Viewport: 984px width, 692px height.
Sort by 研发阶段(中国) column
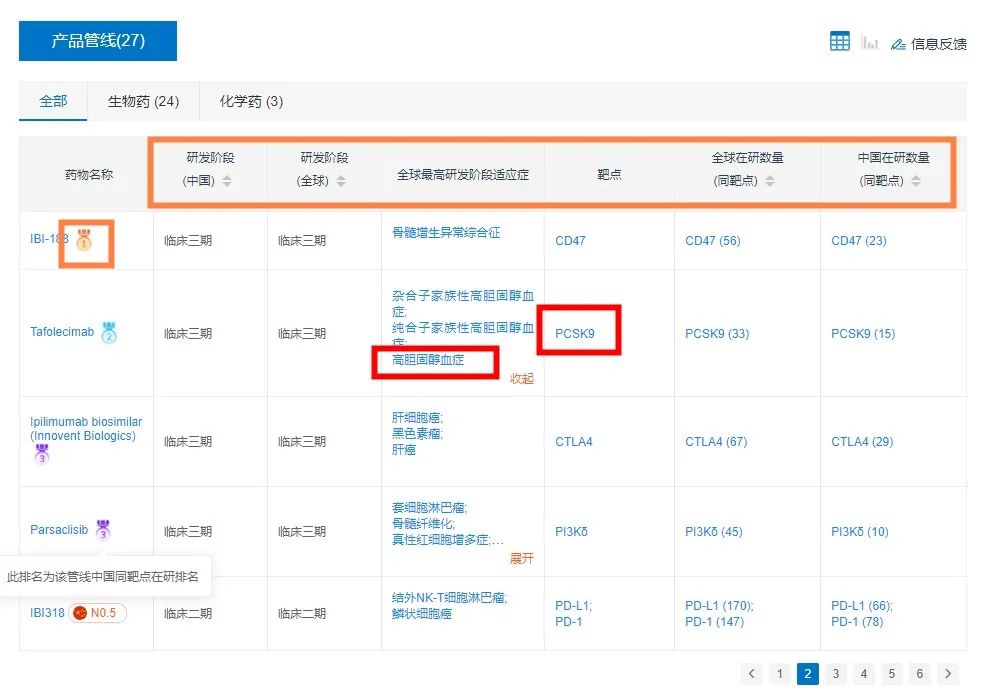click(227, 181)
